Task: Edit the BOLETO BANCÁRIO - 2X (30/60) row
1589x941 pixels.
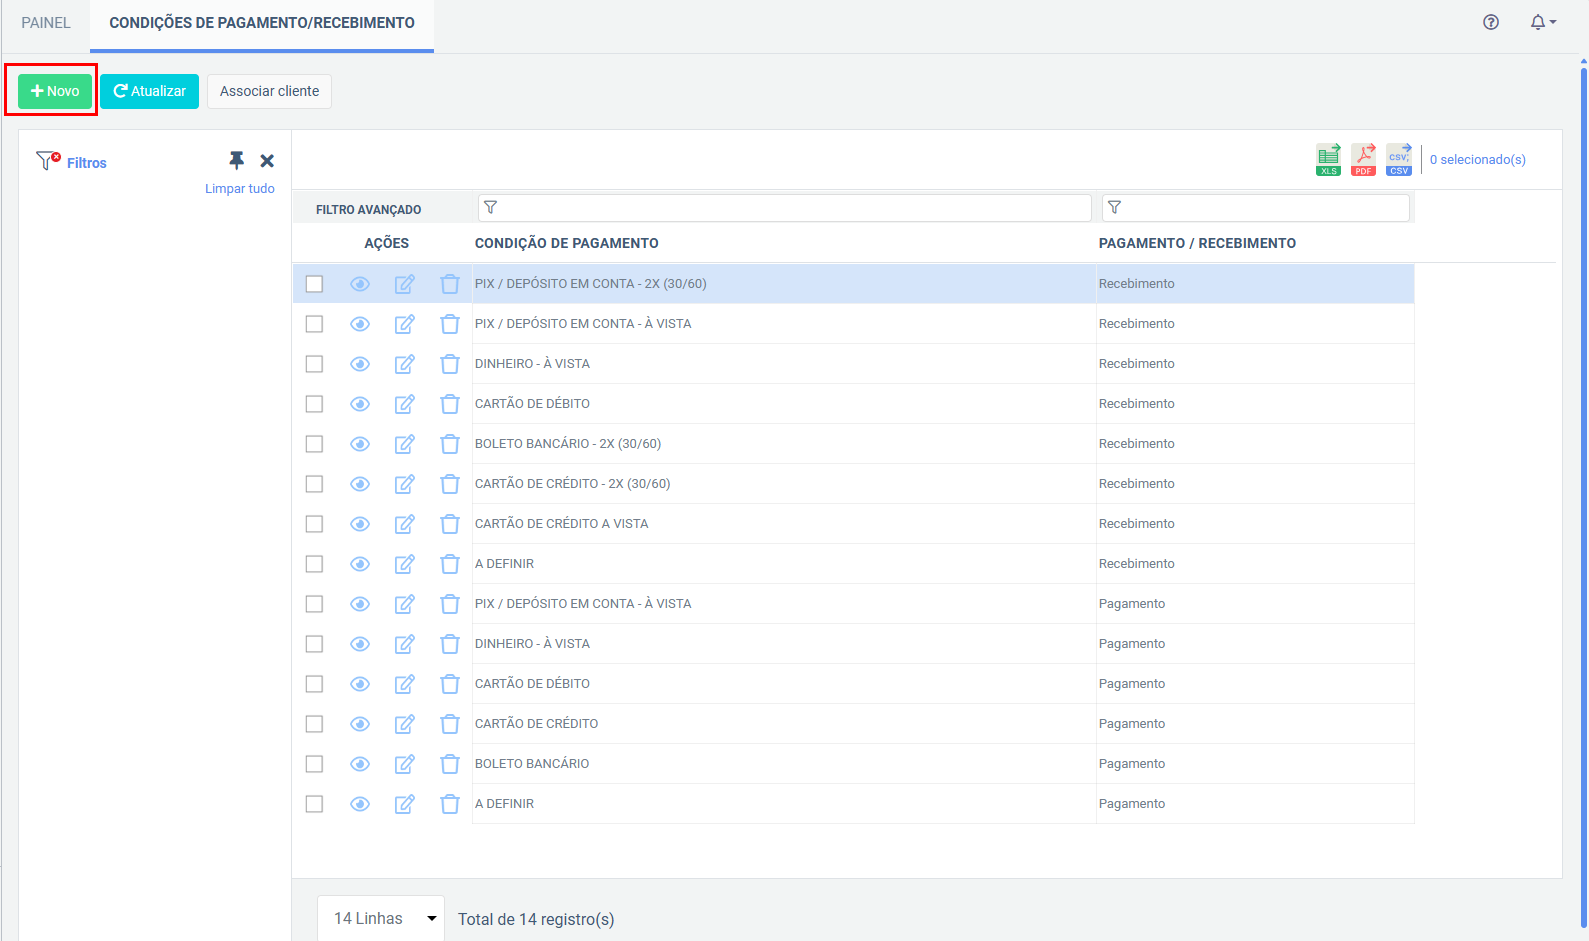Action: click(x=404, y=444)
